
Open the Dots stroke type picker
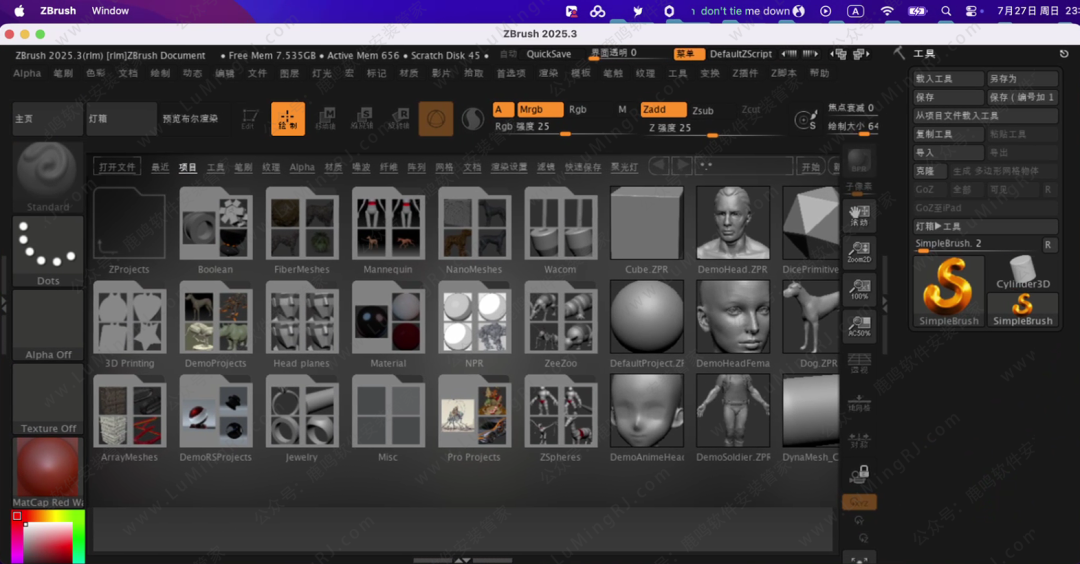tap(48, 252)
